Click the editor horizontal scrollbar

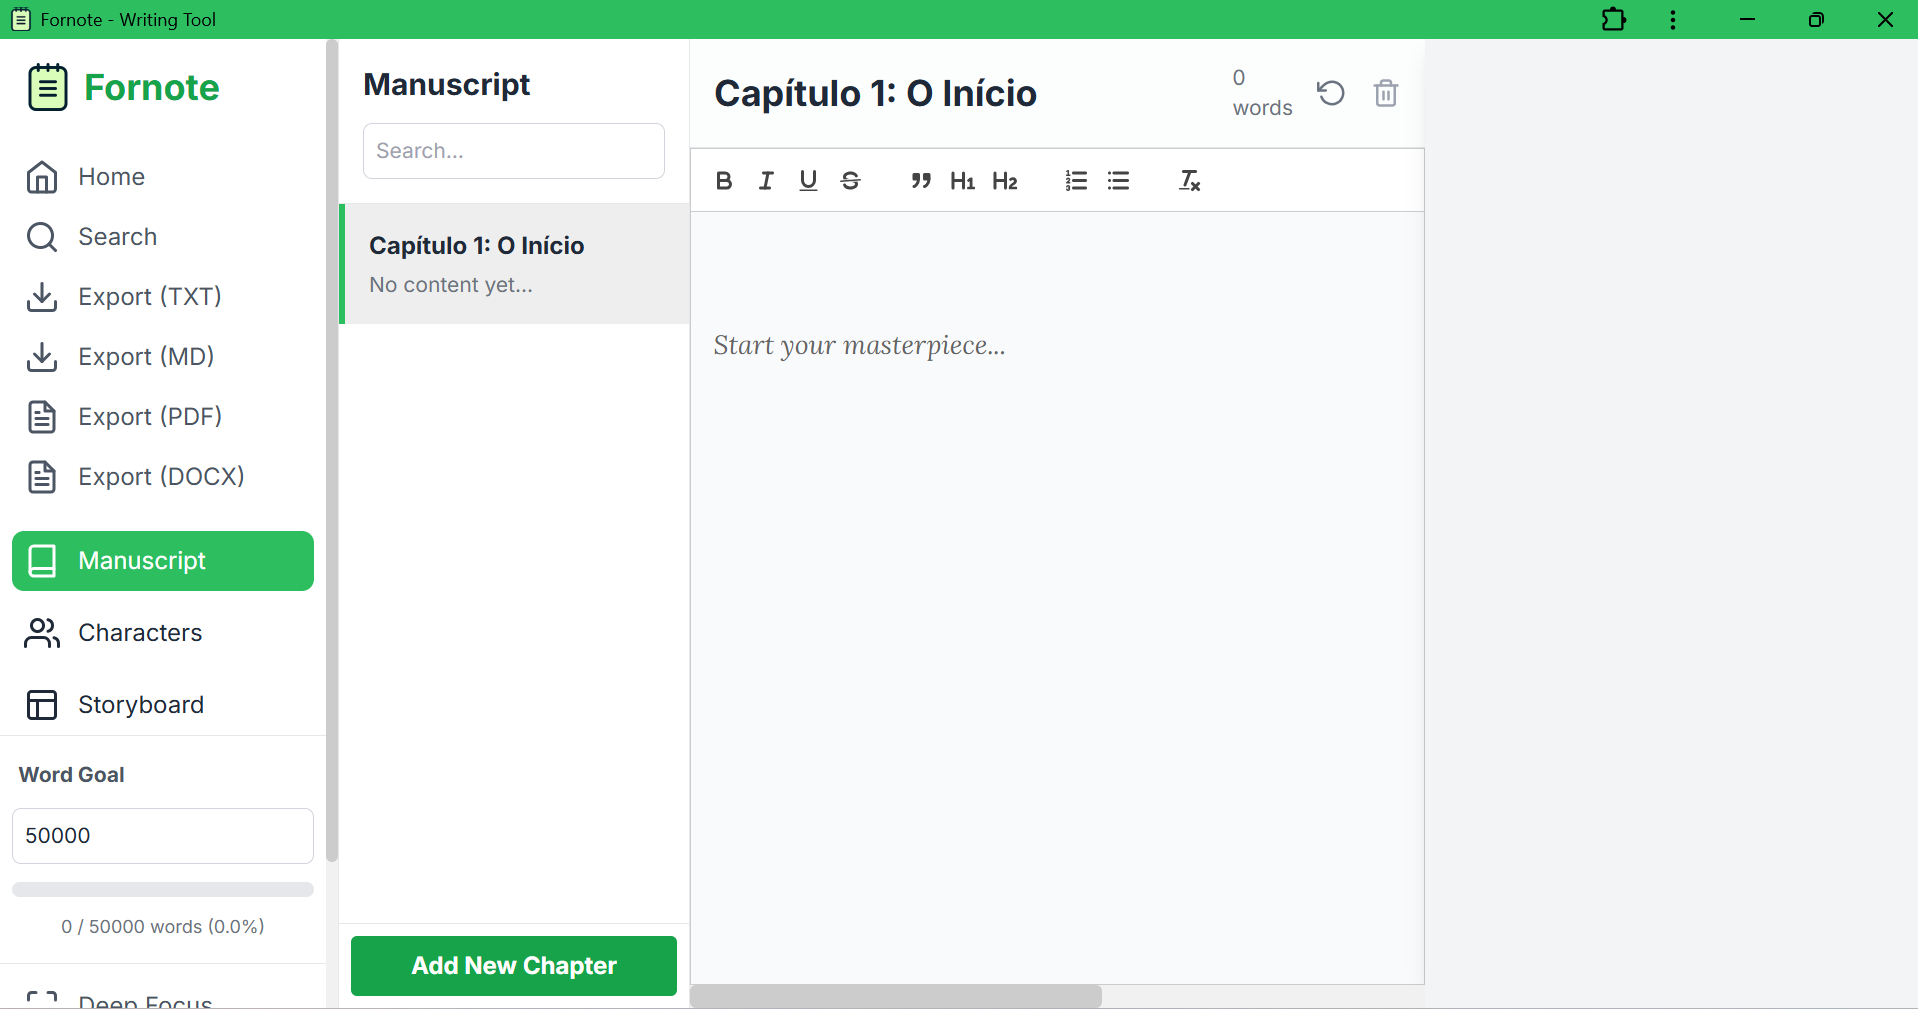[x=896, y=997]
